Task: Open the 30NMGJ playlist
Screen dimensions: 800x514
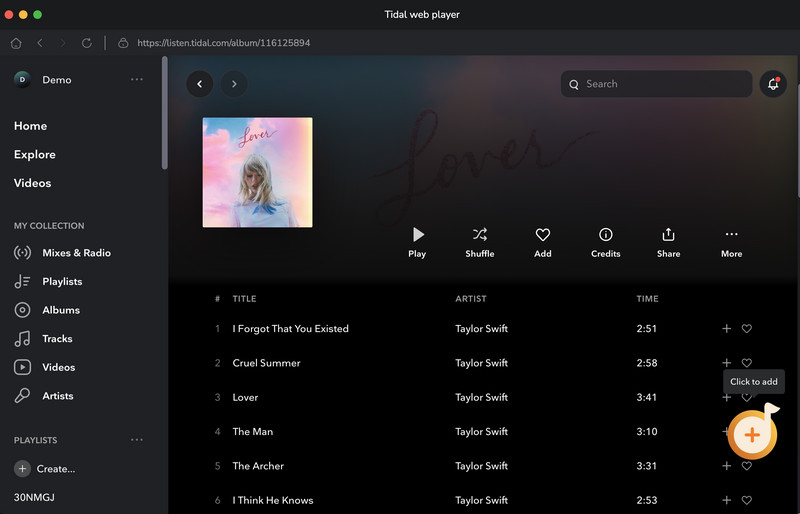Action: point(34,497)
